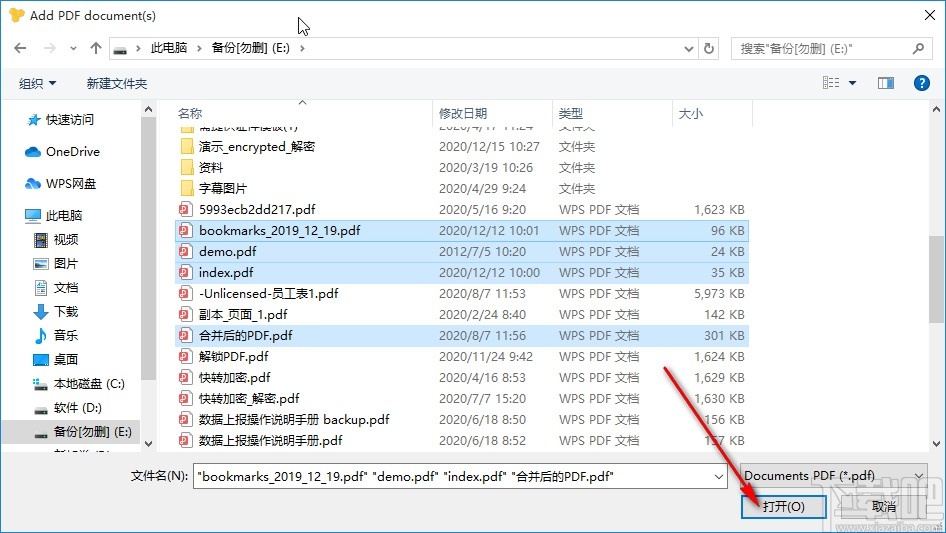Click up arrow of sidebar scrollbar
The width and height of the screenshot is (946, 533).
[x=148, y=109]
